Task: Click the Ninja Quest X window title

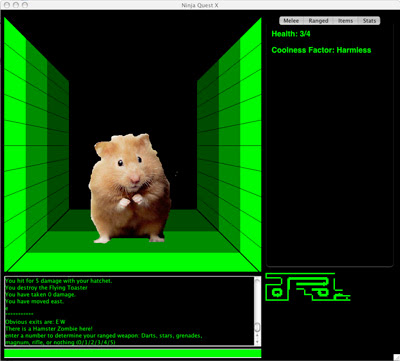Action: 200,5
